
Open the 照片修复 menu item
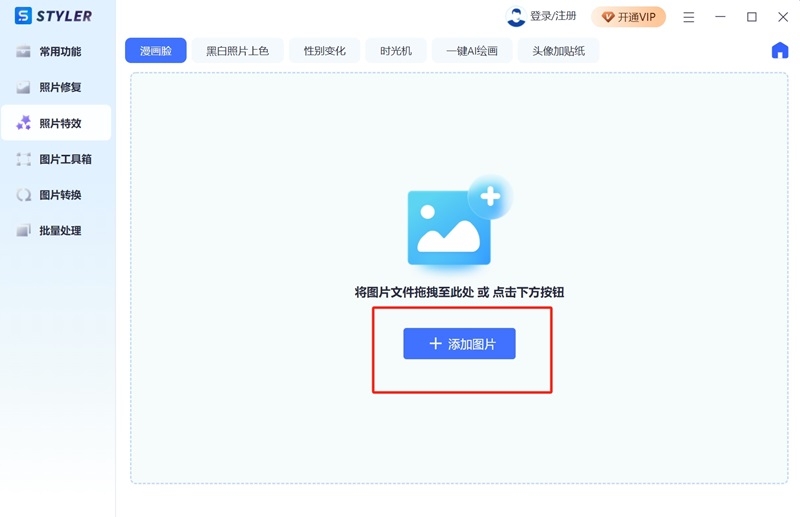click(56, 87)
